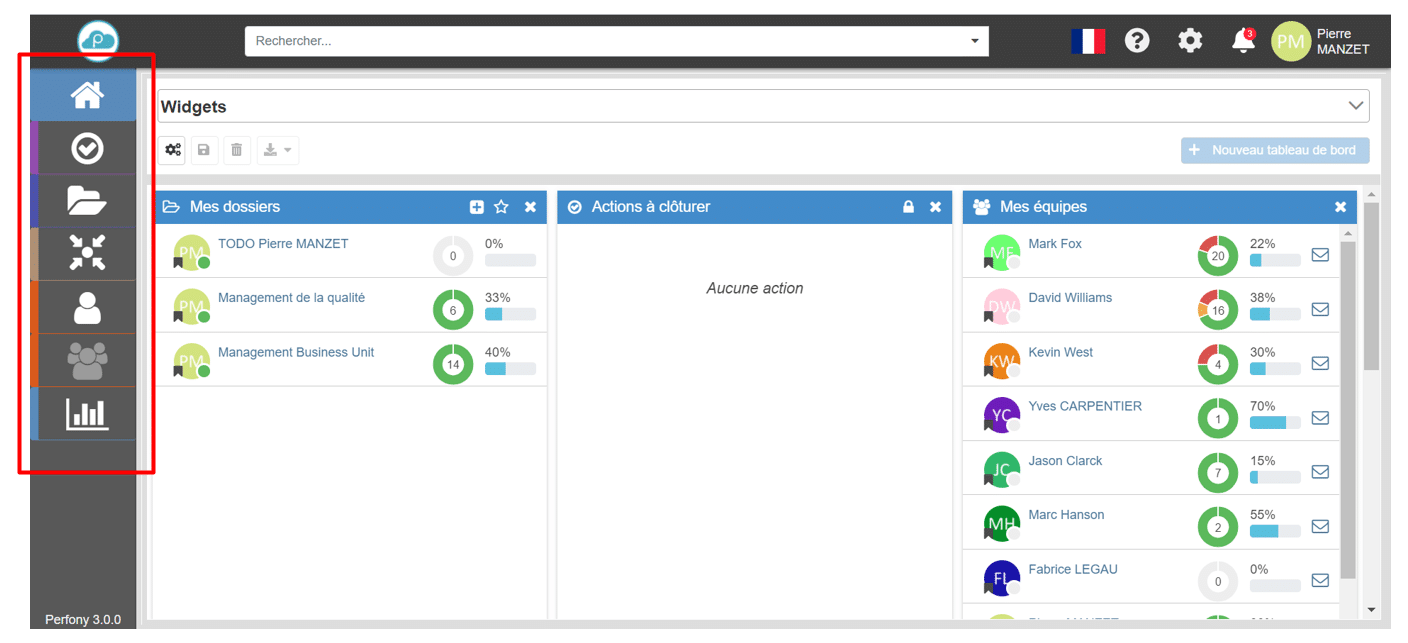
Task: Open the single user sidebar icon
Action: tap(87, 307)
